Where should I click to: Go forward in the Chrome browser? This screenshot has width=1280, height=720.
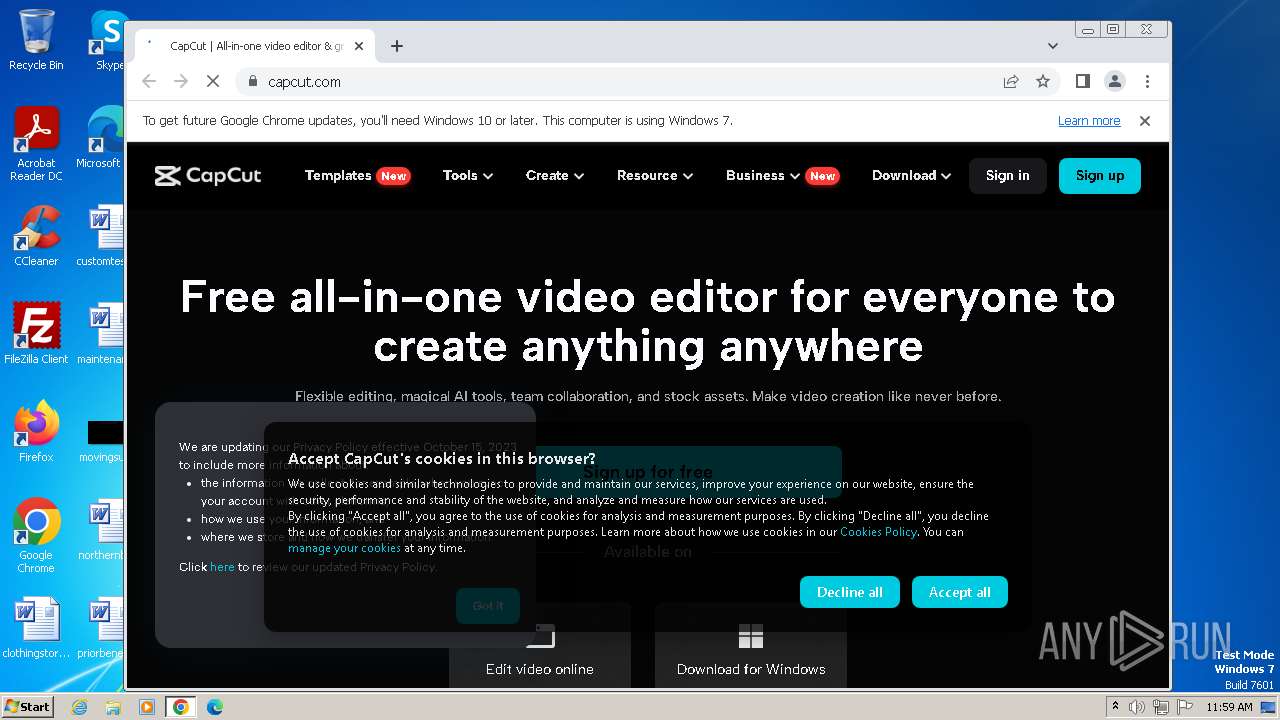tap(181, 82)
